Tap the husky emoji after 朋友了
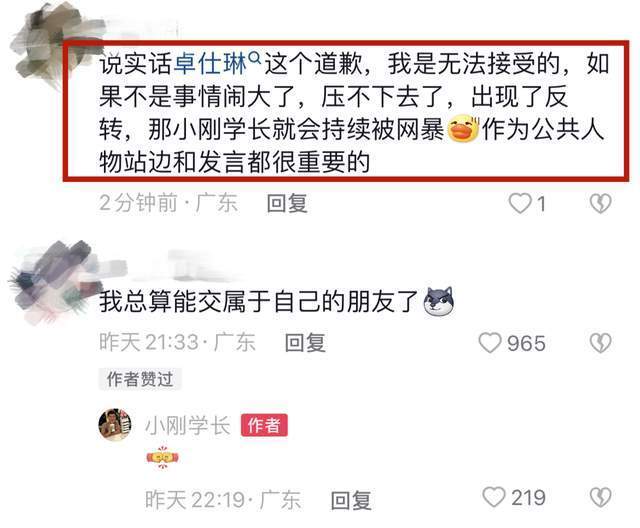Screen dimensions: 640x528 pos(439,302)
